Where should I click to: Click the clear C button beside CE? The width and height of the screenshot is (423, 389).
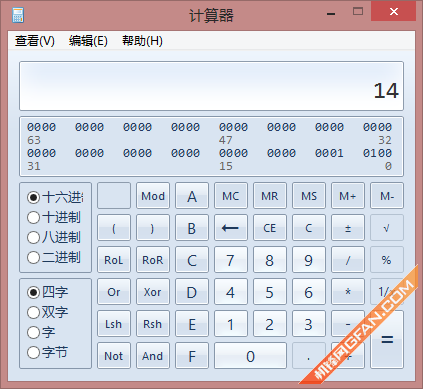[309, 228]
